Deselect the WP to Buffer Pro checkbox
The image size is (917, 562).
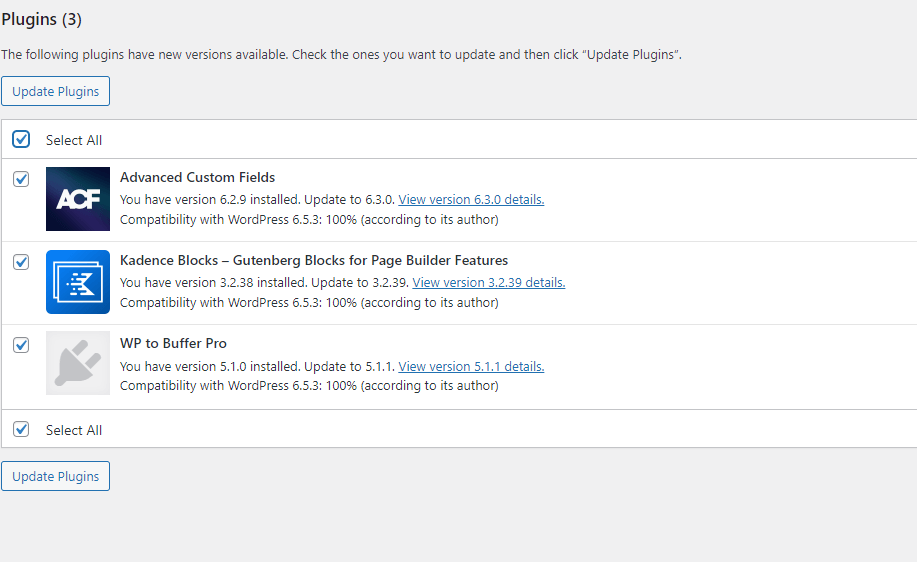coord(21,345)
